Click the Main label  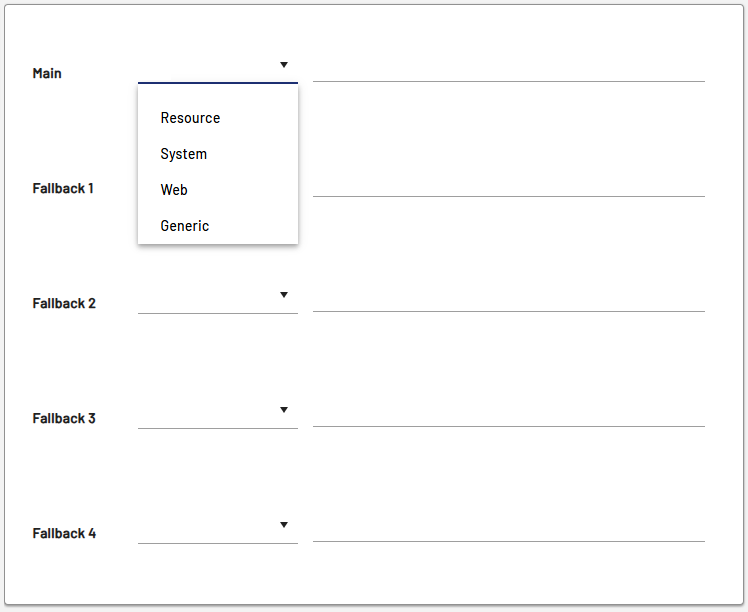coord(47,73)
